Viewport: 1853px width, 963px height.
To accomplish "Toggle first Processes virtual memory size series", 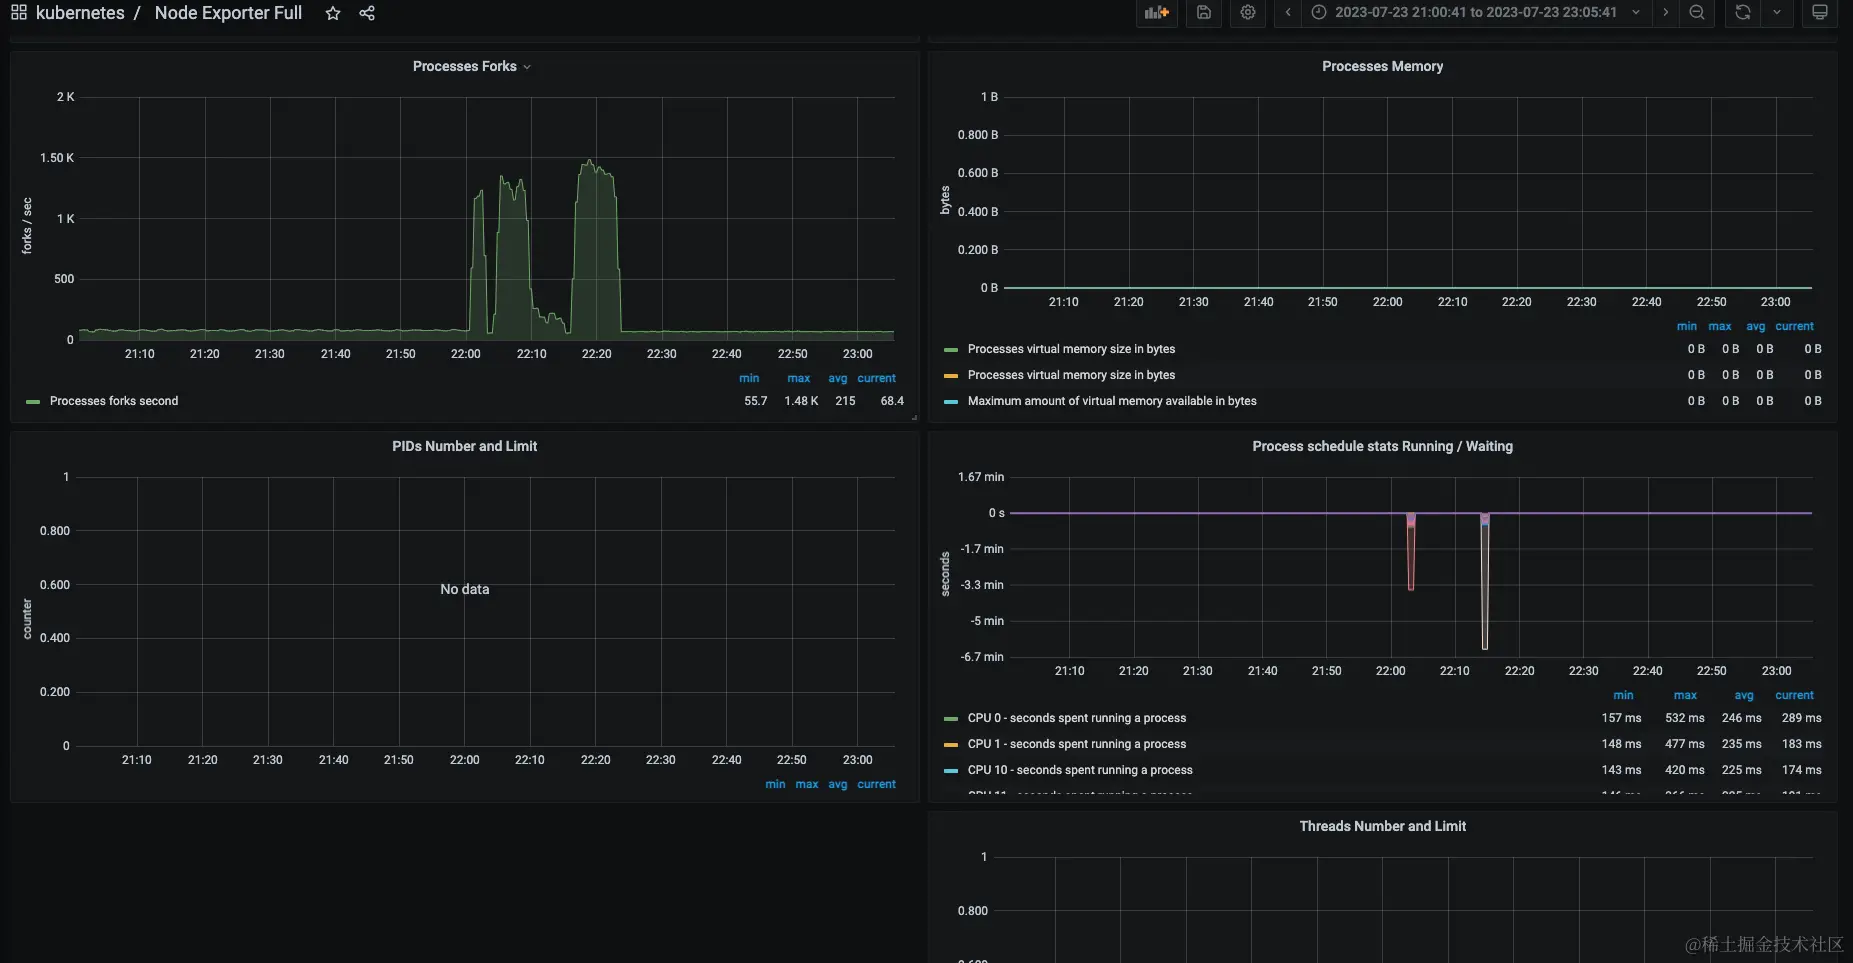I will click(1071, 349).
